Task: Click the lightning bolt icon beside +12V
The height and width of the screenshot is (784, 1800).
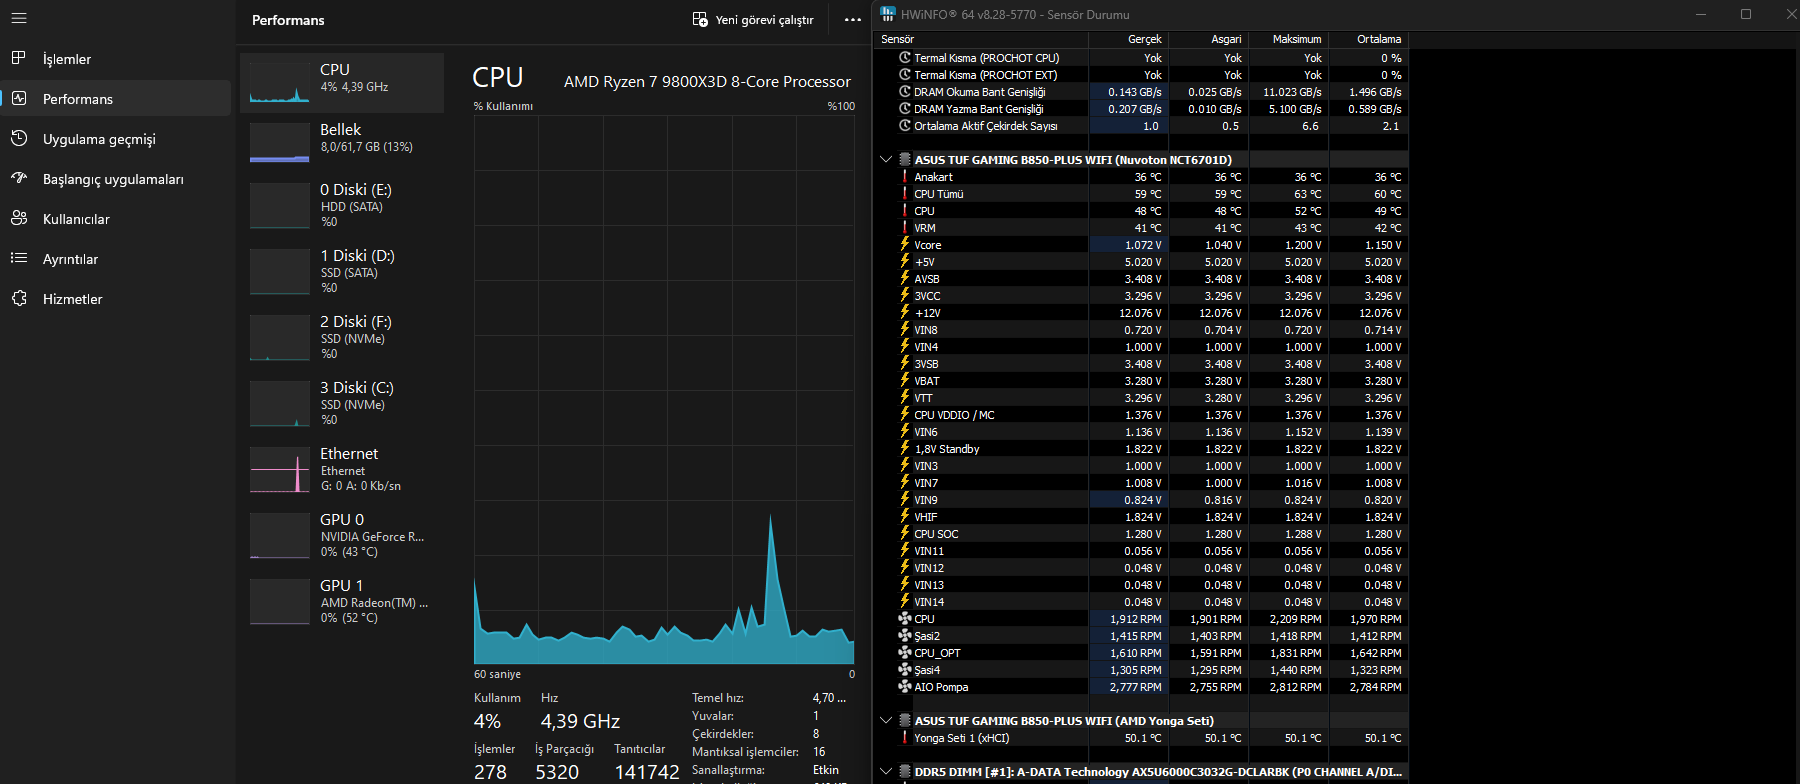Action: click(x=905, y=313)
